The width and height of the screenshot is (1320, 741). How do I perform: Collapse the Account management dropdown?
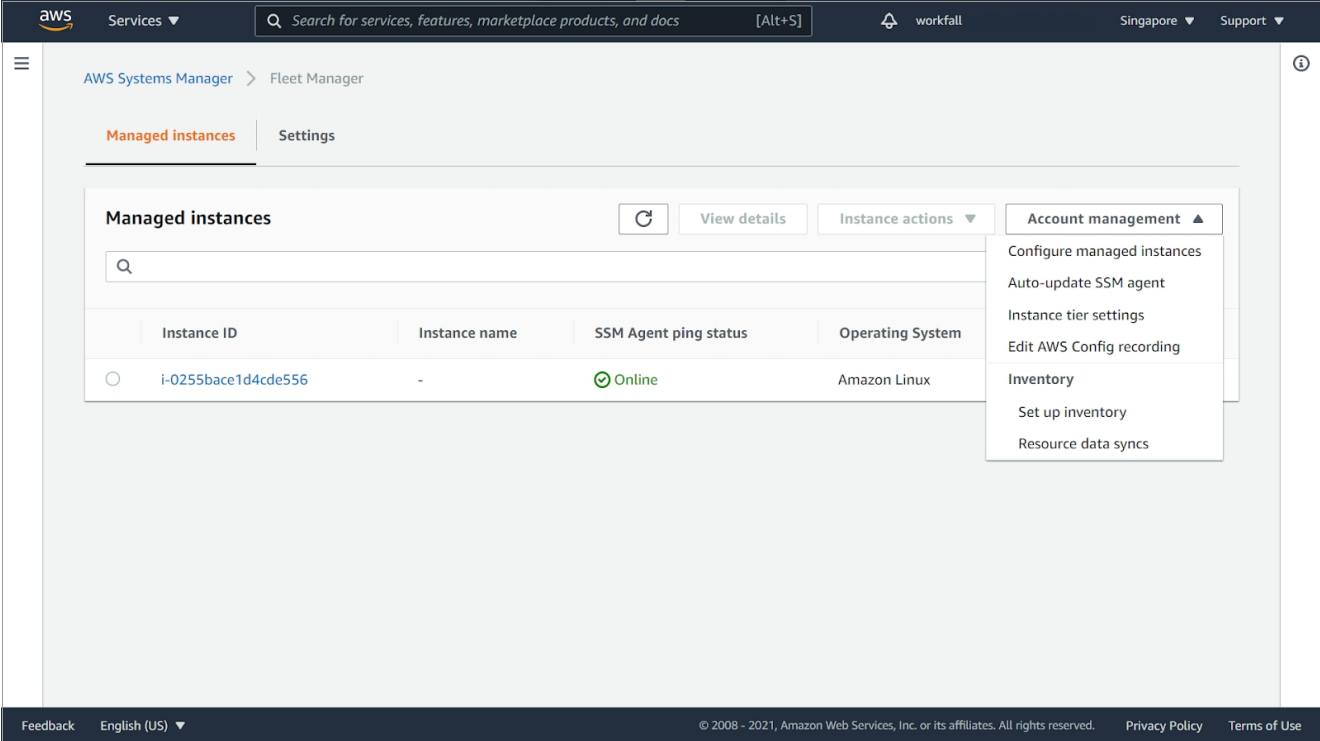pos(1114,219)
